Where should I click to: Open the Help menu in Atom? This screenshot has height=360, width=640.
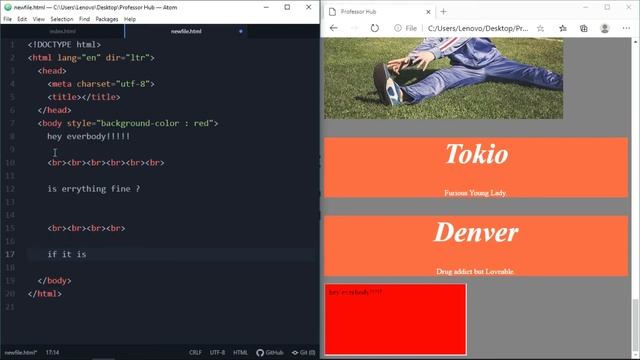point(130,19)
